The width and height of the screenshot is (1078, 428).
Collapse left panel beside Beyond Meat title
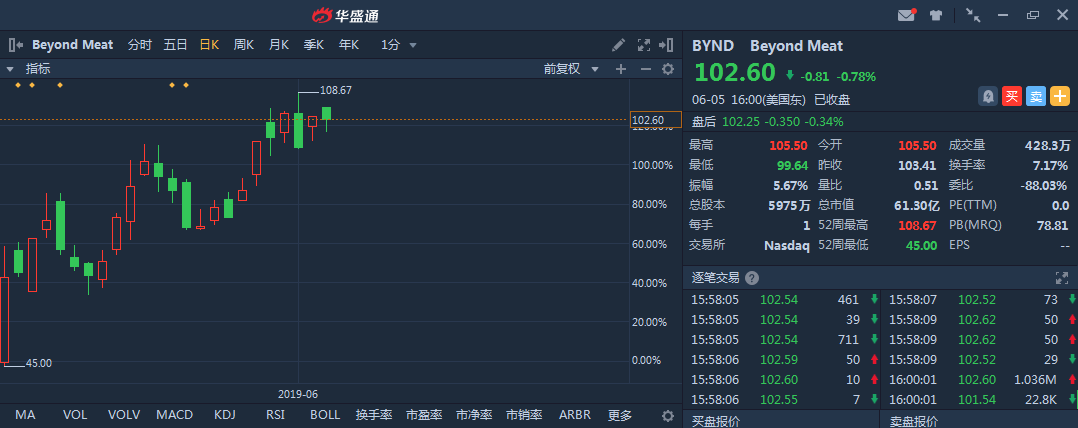pyautogui.click(x=16, y=45)
